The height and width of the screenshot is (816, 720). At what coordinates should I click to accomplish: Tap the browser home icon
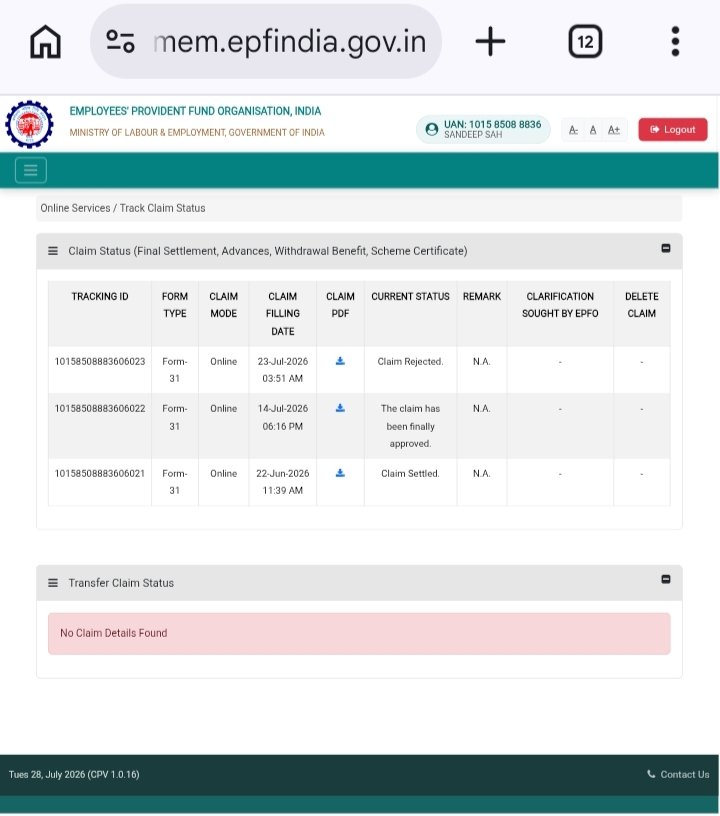(45, 41)
